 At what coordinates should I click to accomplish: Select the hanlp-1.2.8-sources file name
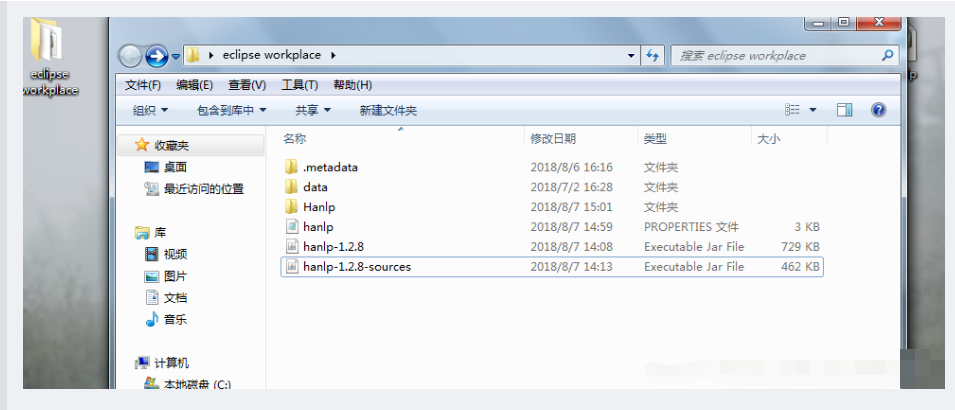tap(357, 266)
